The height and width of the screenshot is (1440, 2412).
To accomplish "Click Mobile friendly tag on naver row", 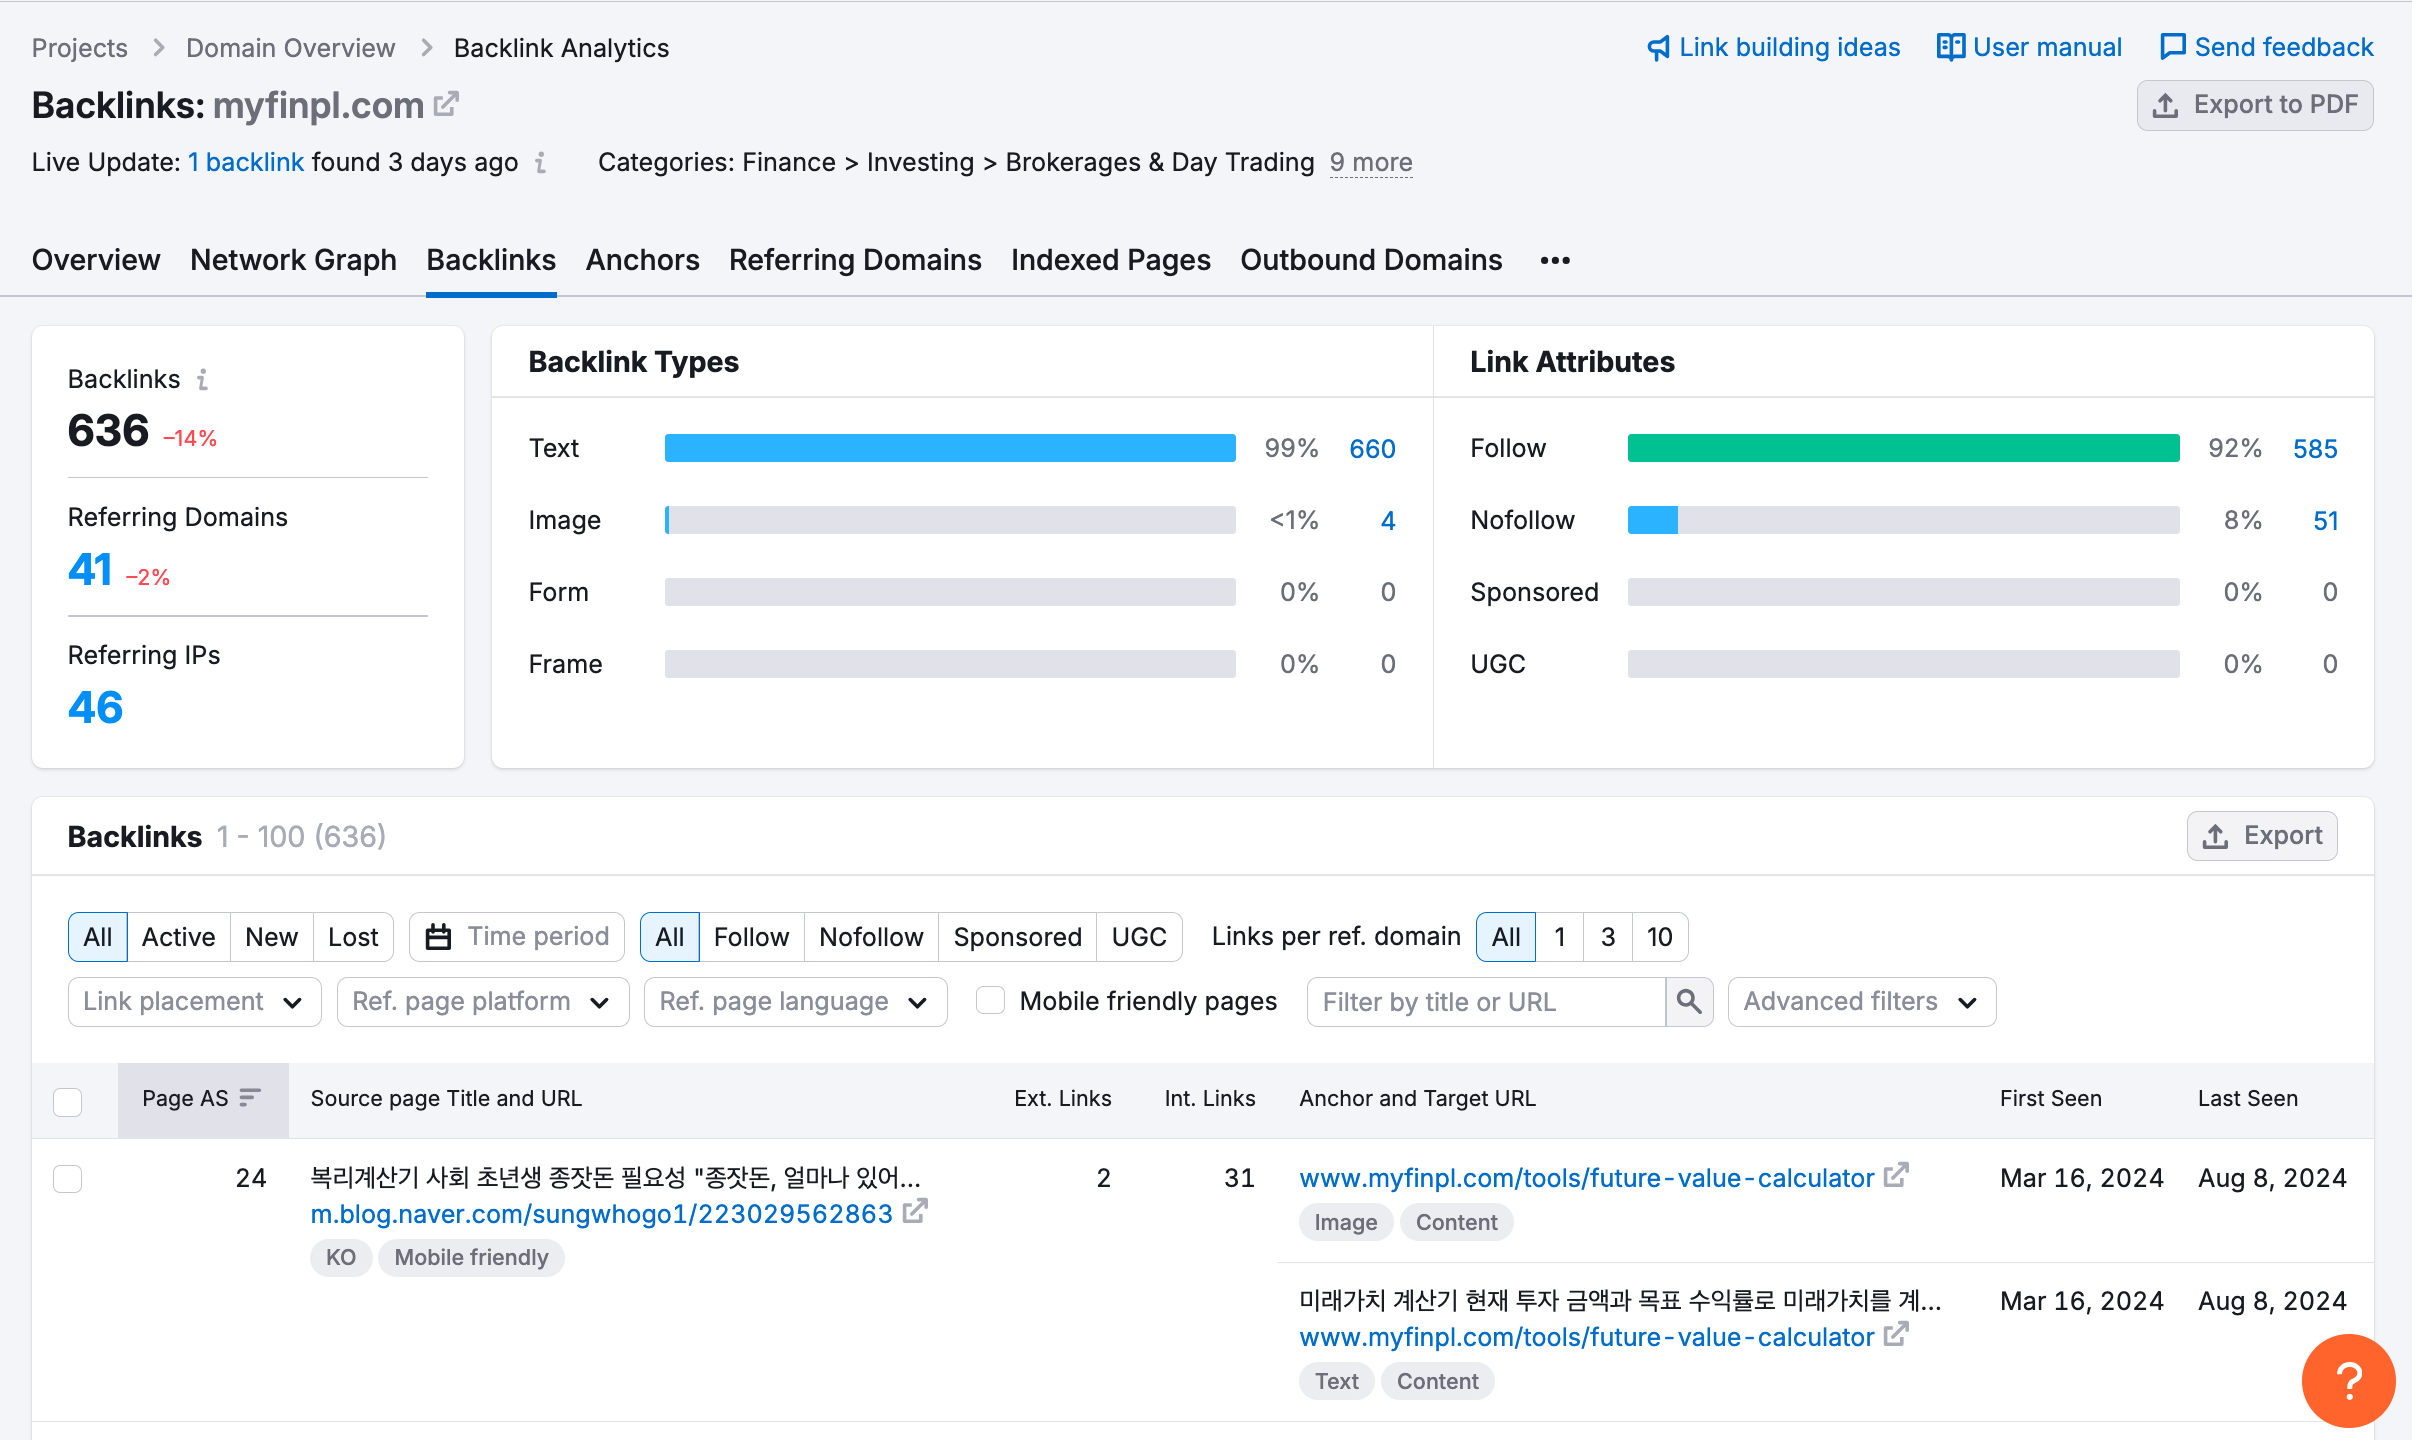I will tap(471, 1257).
